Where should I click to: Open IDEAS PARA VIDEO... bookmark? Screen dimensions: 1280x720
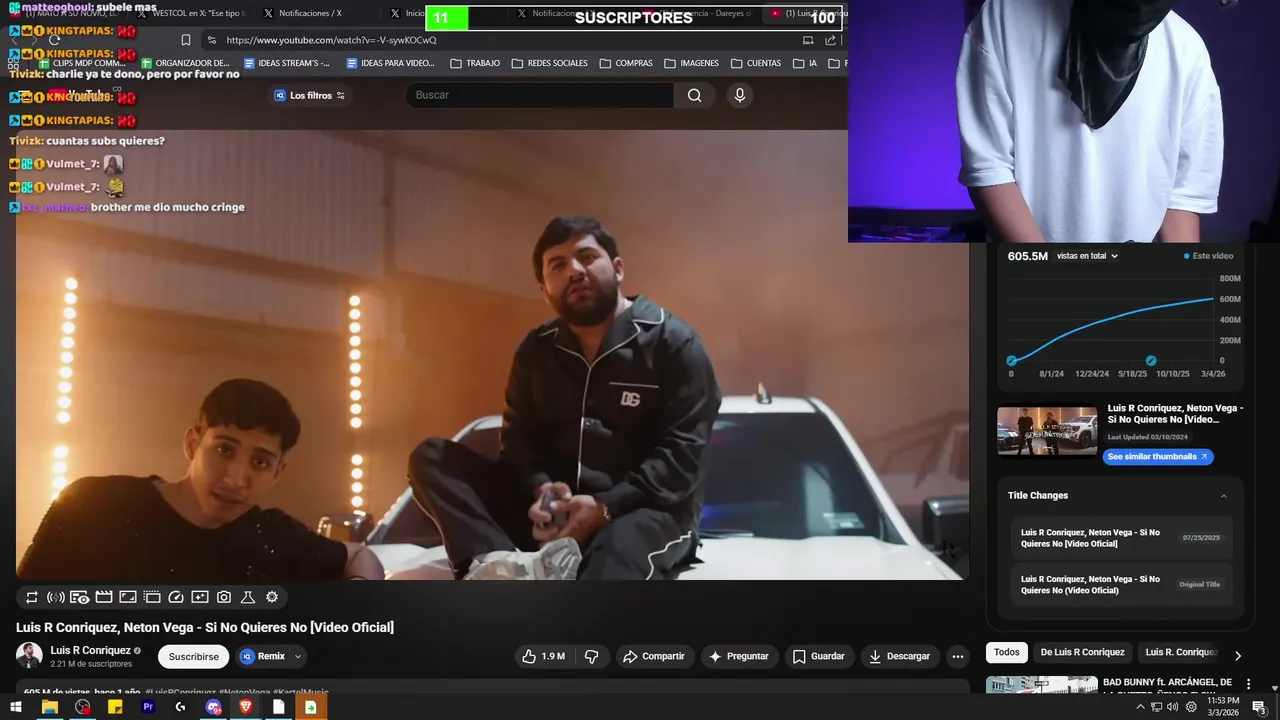click(390, 63)
